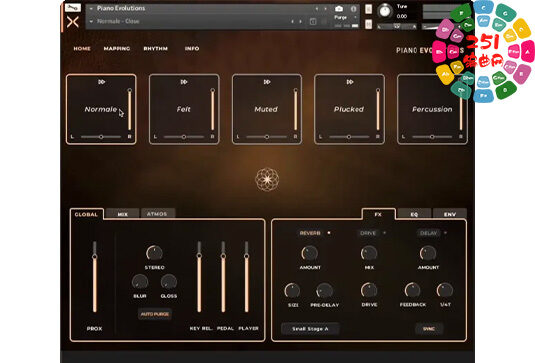
Task: Click the fast-forward icon on Plucked slot
Action: tap(350, 82)
